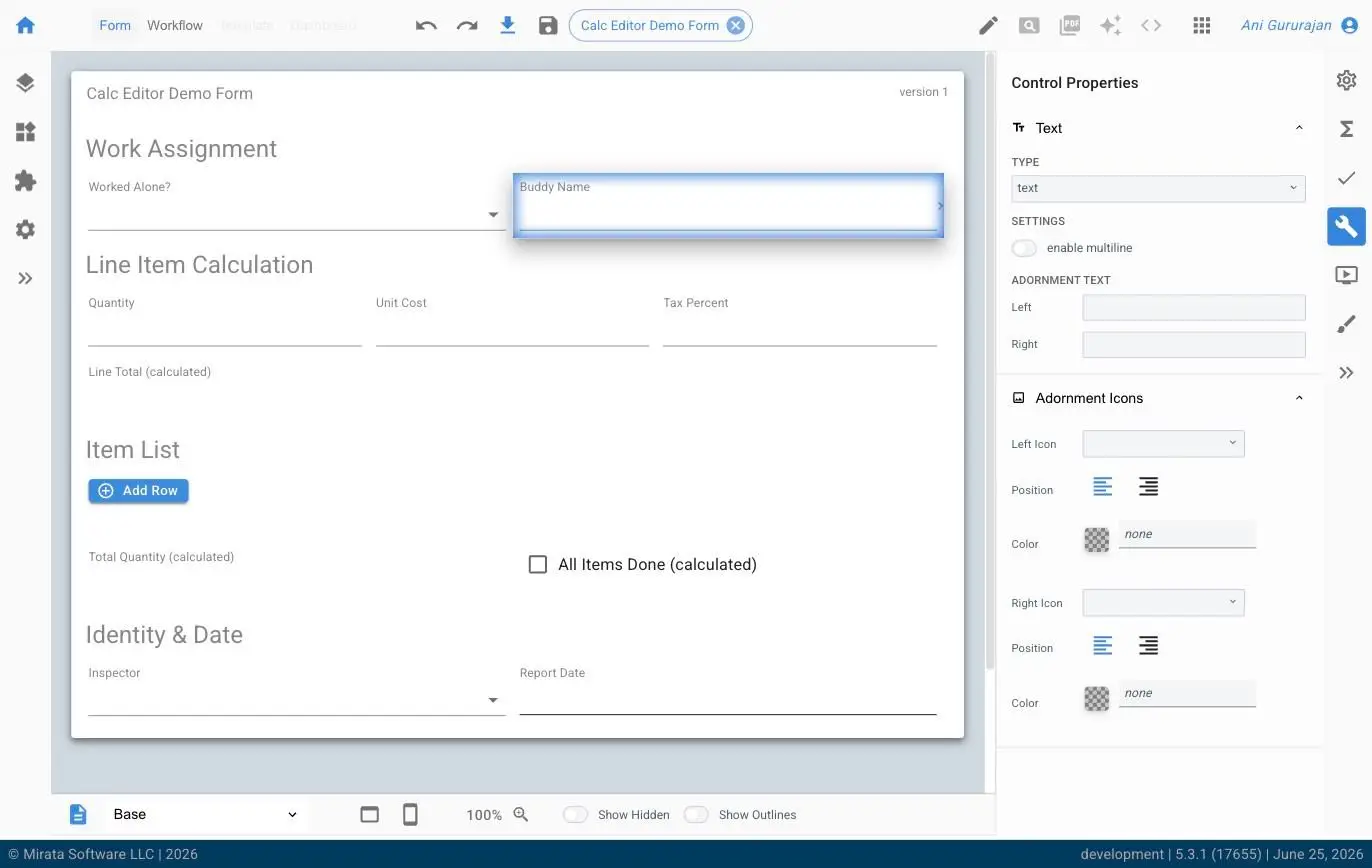Switch to desktop window view icon
This screenshot has height=868, width=1372.
370,814
